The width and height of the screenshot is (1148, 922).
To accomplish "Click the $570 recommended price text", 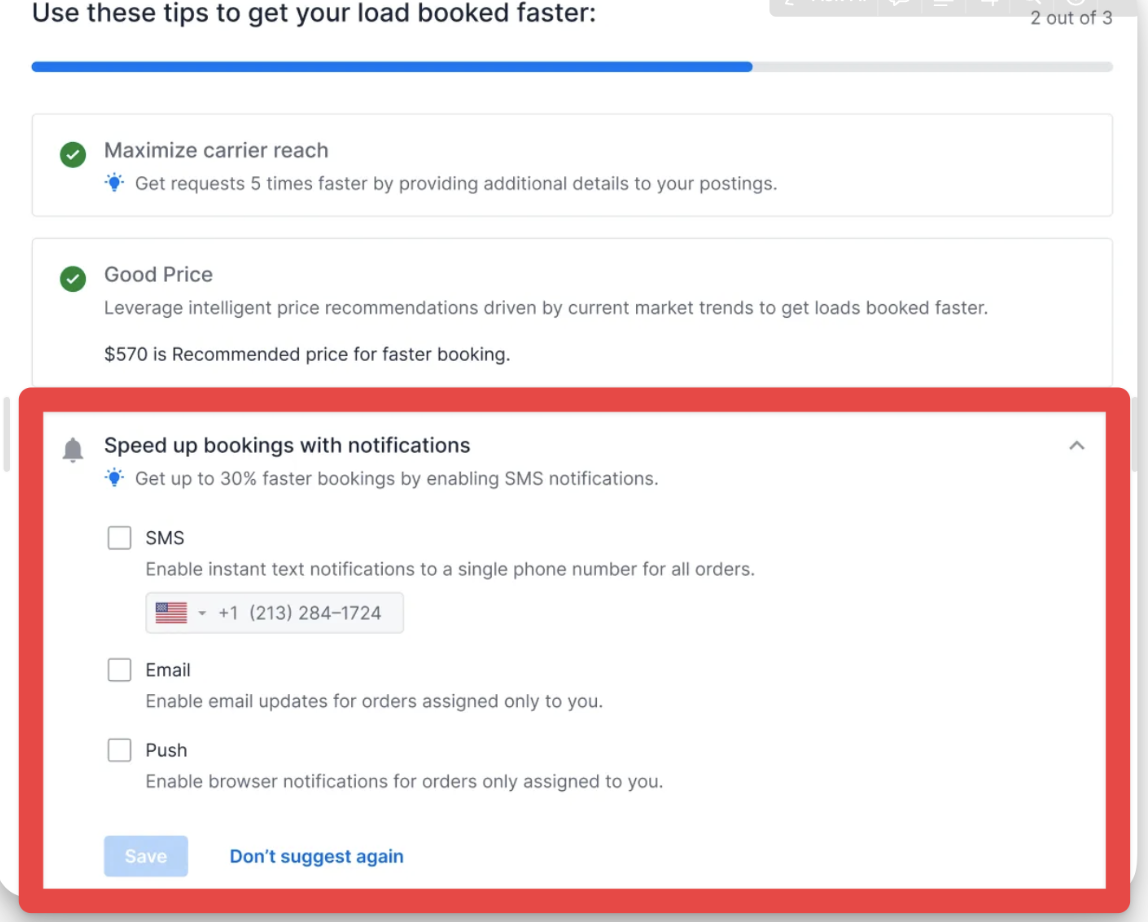I will [307, 354].
